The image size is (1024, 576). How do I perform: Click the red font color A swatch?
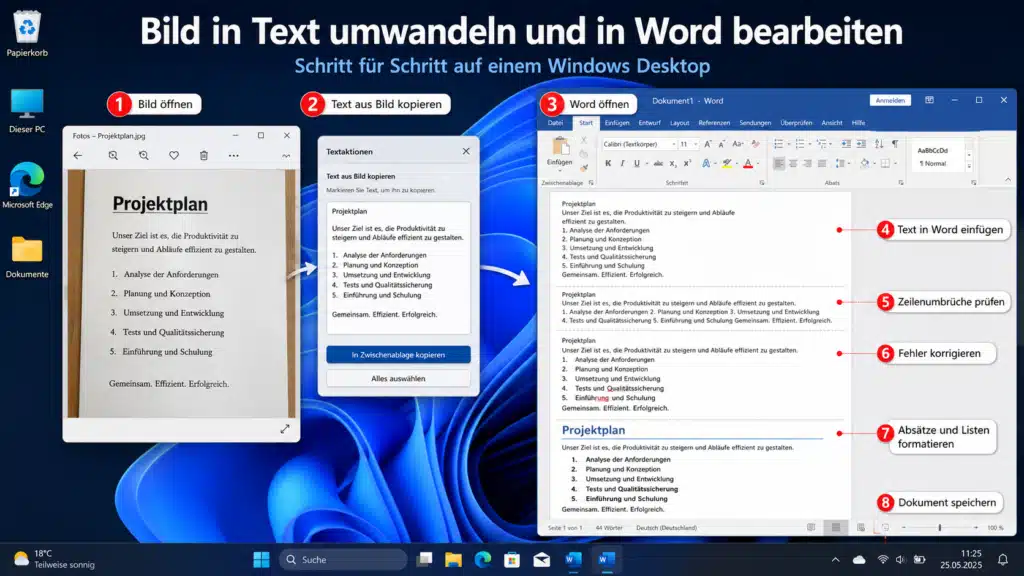pyautogui.click(x=748, y=163)
